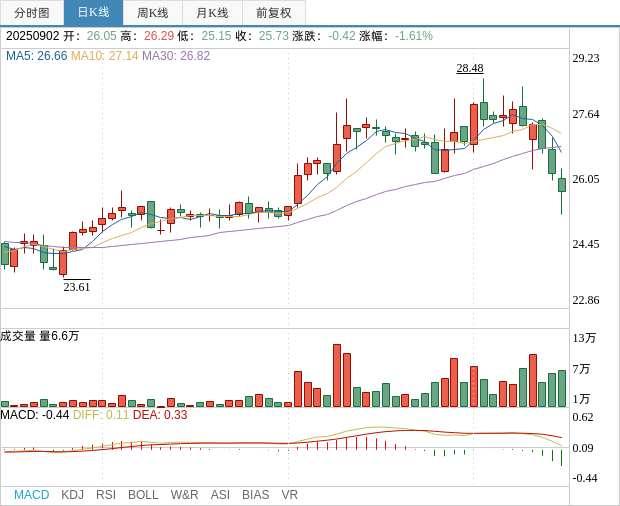620x506 pixels.
Task: Click the MA5: 26.66 legend
Action: point(37,56)
